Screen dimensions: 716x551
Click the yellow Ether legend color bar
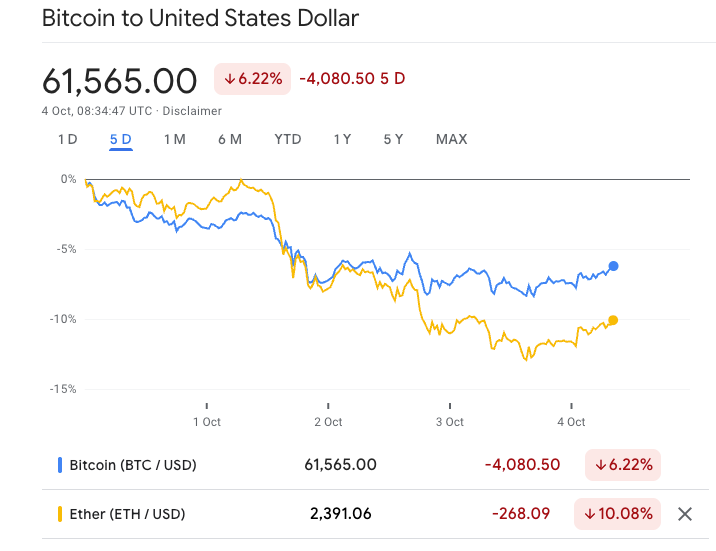[x=60, y=514]
